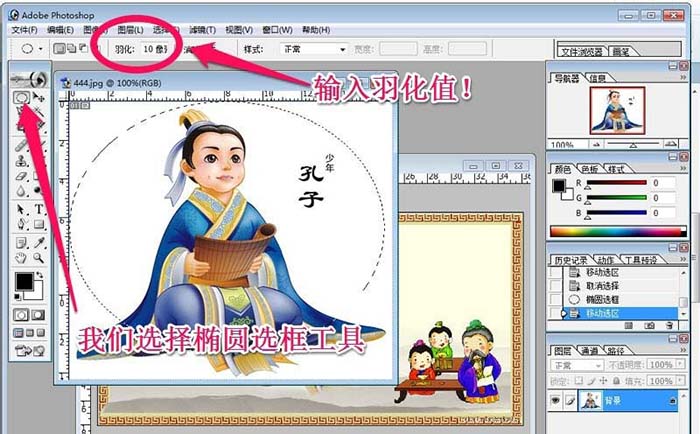Switch to the 通道 channels tab
The width and height of the screenshot is (700, 434).
pyautogui.click(x=589, y=351)
